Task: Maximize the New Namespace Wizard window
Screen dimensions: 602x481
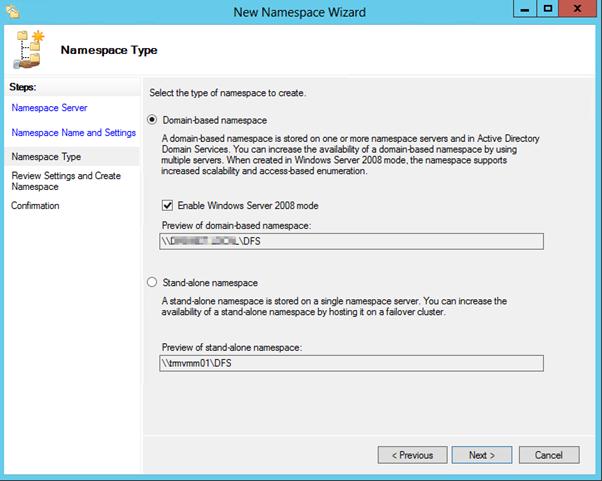Action: [547, 9]
